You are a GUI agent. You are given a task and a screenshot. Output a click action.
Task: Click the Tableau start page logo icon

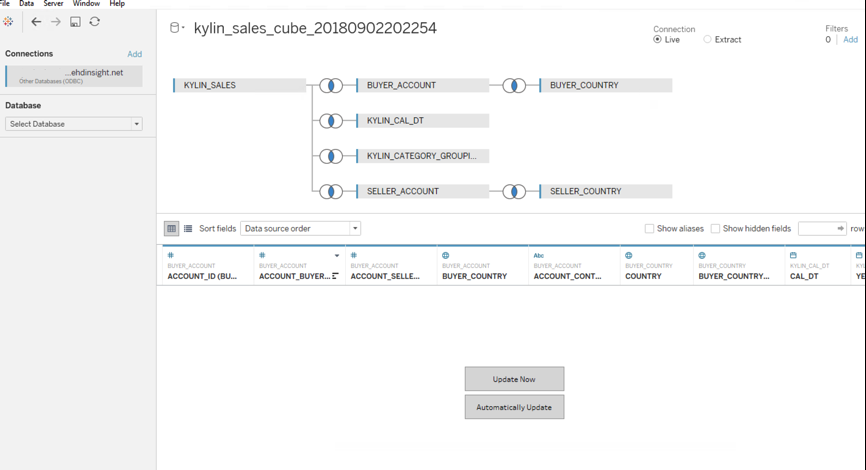point(8,22)
